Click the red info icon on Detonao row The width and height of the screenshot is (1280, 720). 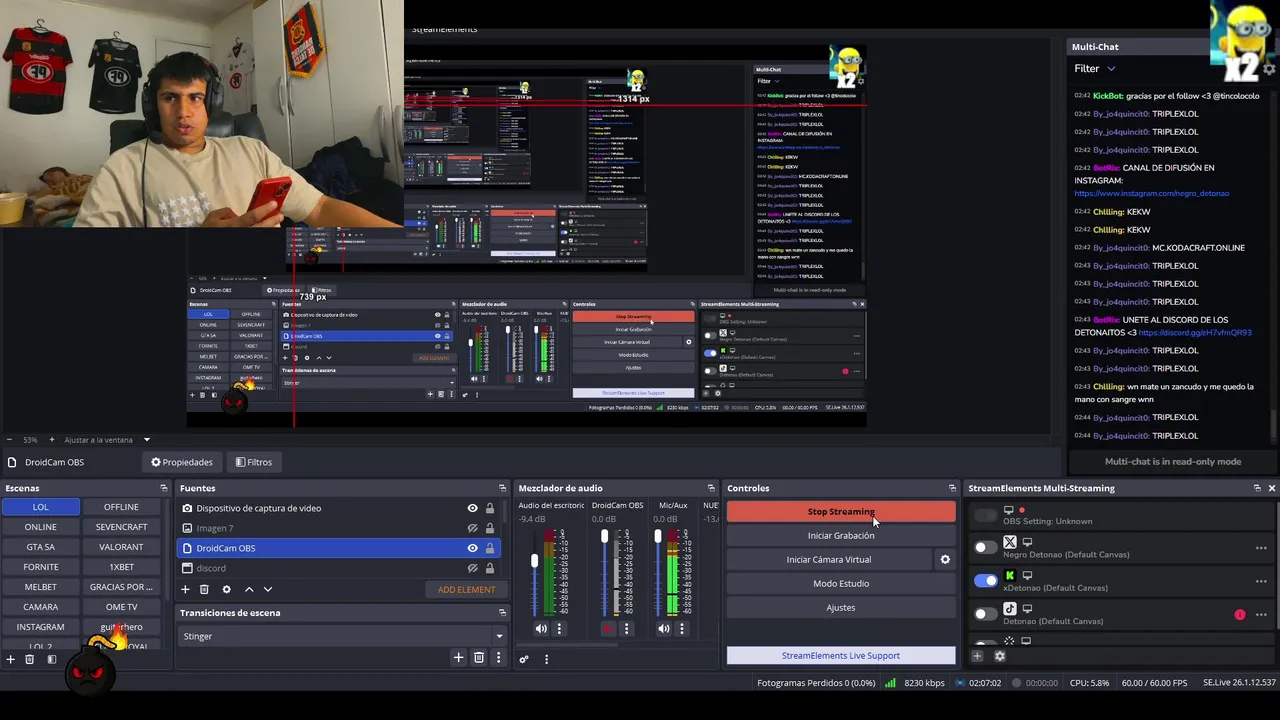pos(1240,615)
